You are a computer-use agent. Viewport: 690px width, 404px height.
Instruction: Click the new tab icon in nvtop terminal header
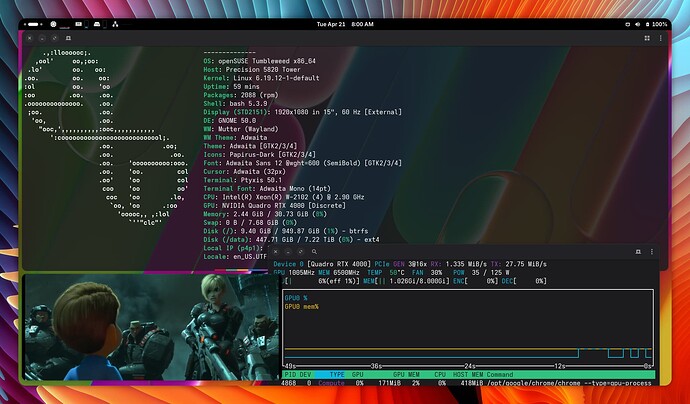[638, 252]
